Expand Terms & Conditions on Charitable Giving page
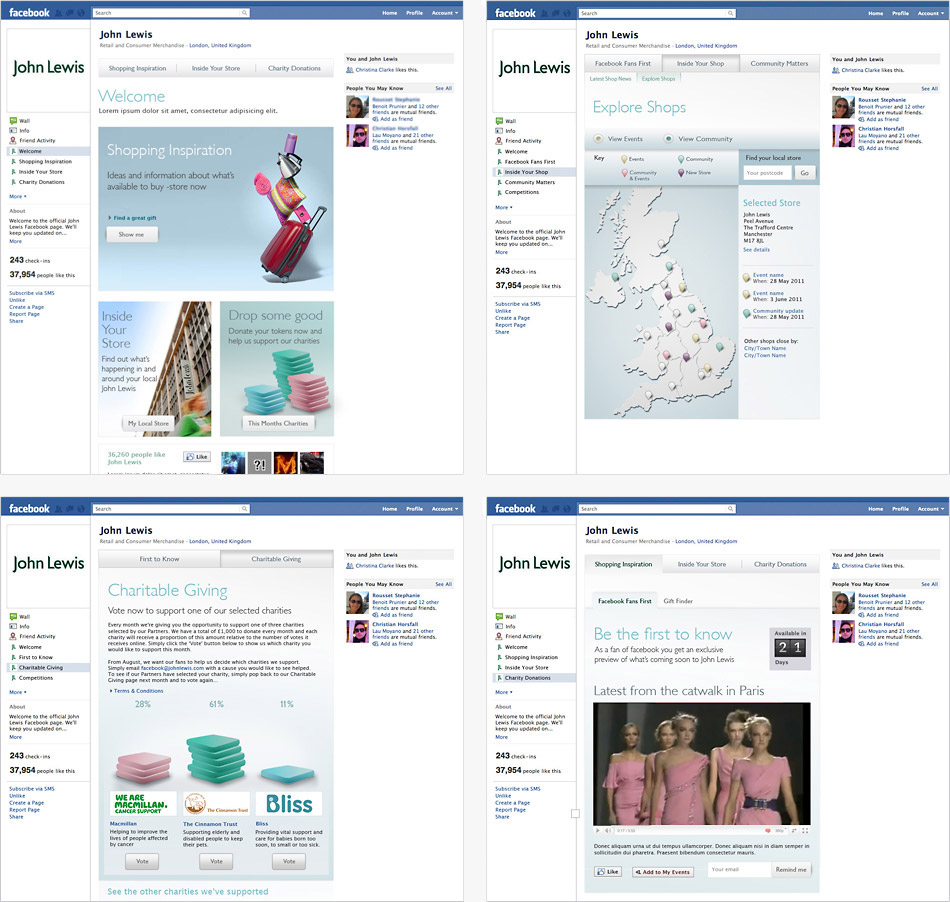This screenshot has height=902, width=950. click(x=136, y=691)
